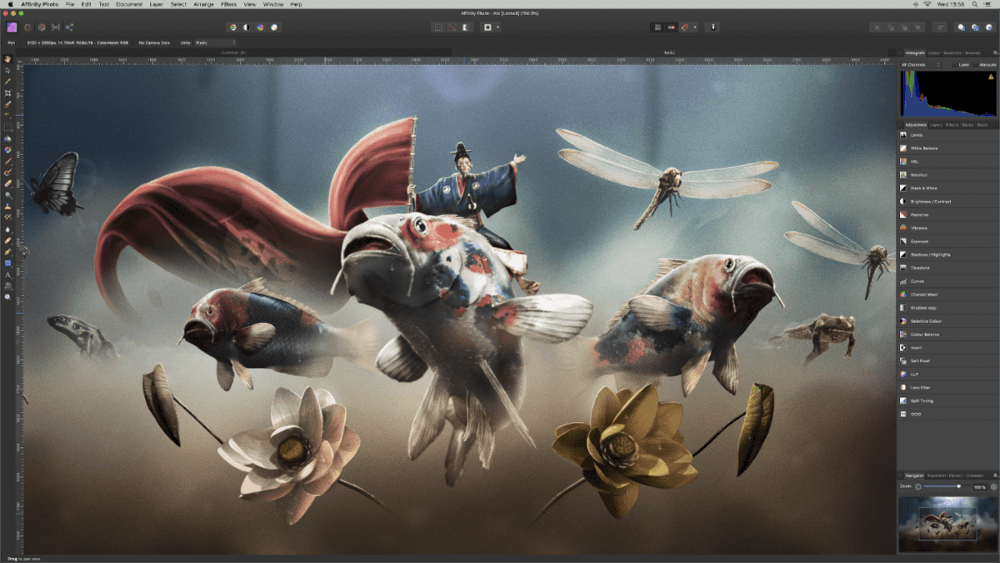Open the quick mask dropdown arrow
This screenshot has width=1000, height=563.
click(497, 27)
